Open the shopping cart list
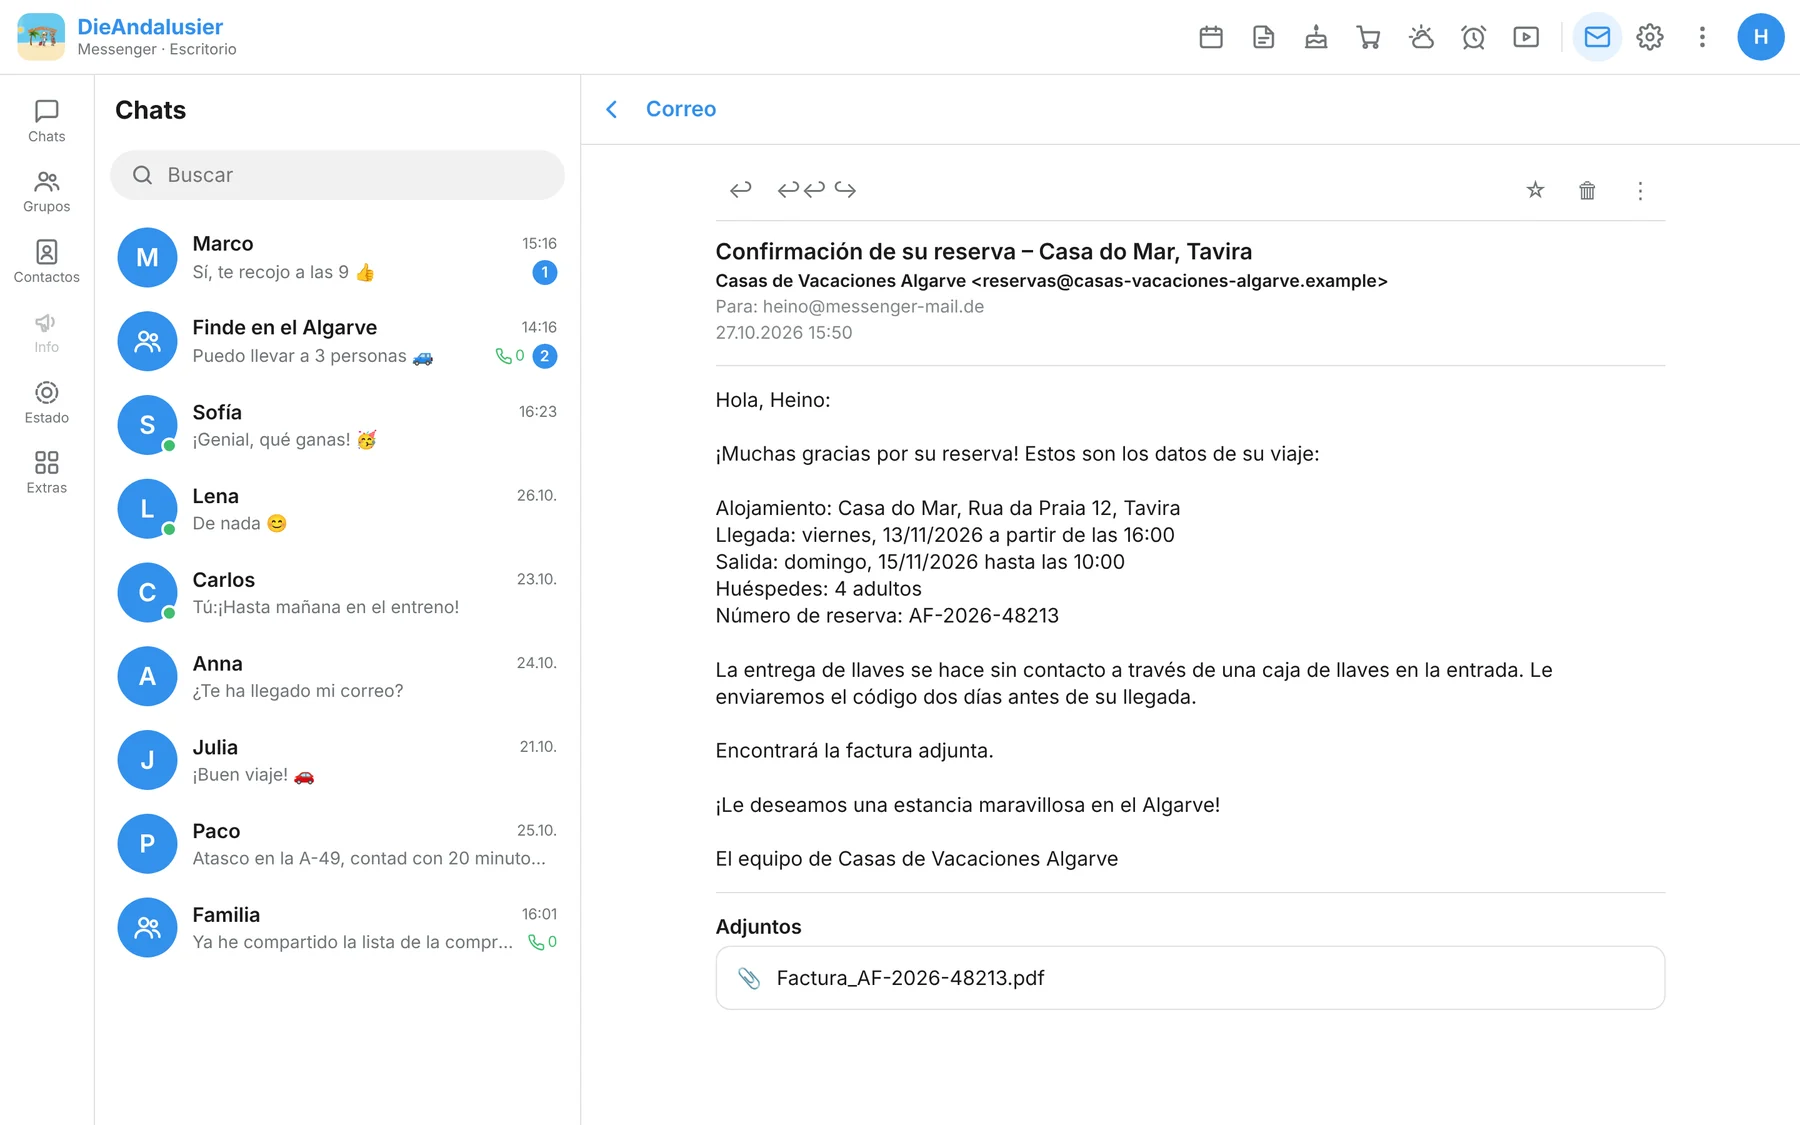This screenshot has height=1125, width=1800. [1369, 37]
